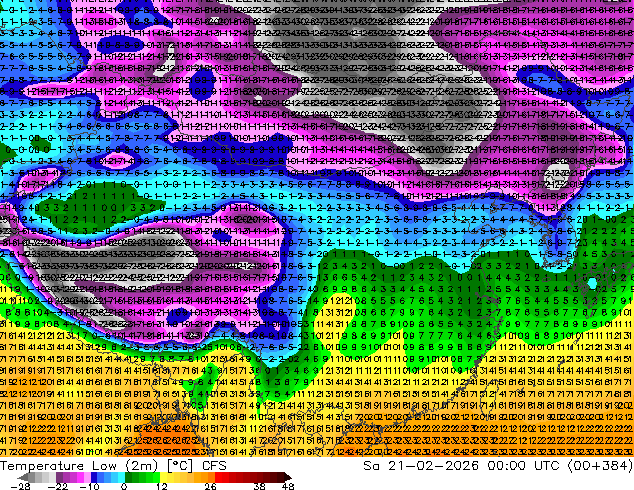Click the right arrow tip of the color bar
Screen dimensions: 634x490
point(289,477)
